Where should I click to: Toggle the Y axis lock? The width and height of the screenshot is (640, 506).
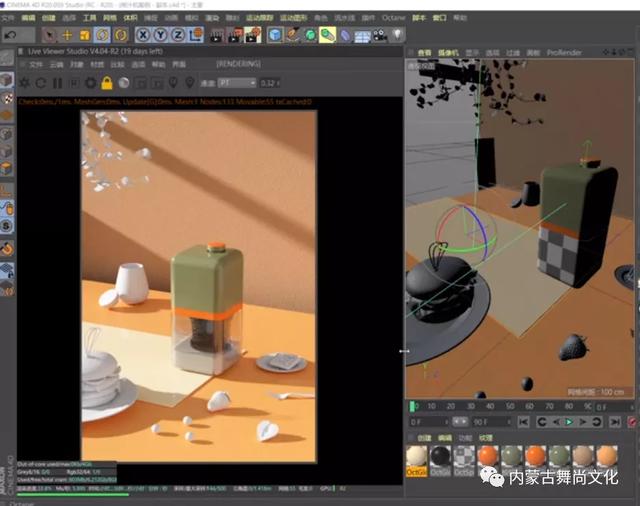(x=160, y=35)
